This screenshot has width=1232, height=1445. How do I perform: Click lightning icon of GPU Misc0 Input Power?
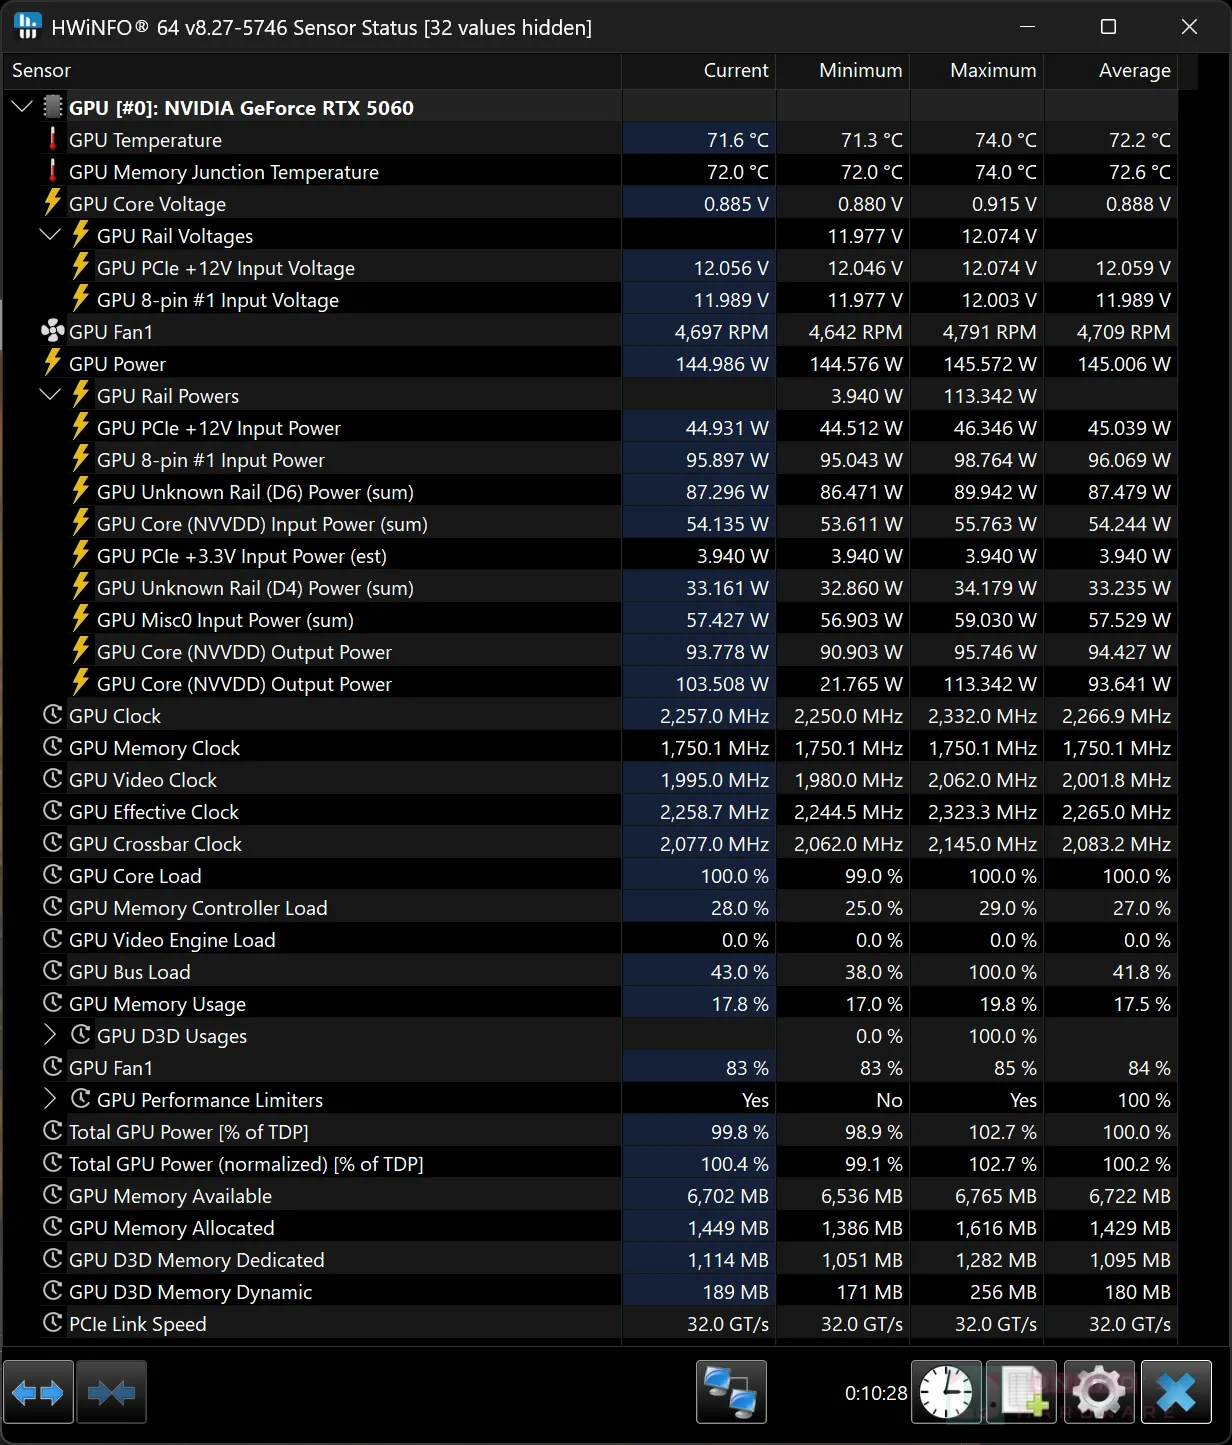click(81, 618)
